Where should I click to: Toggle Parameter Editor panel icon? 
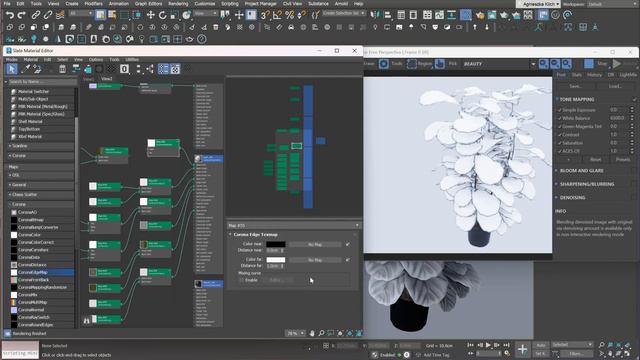[175, 69]
